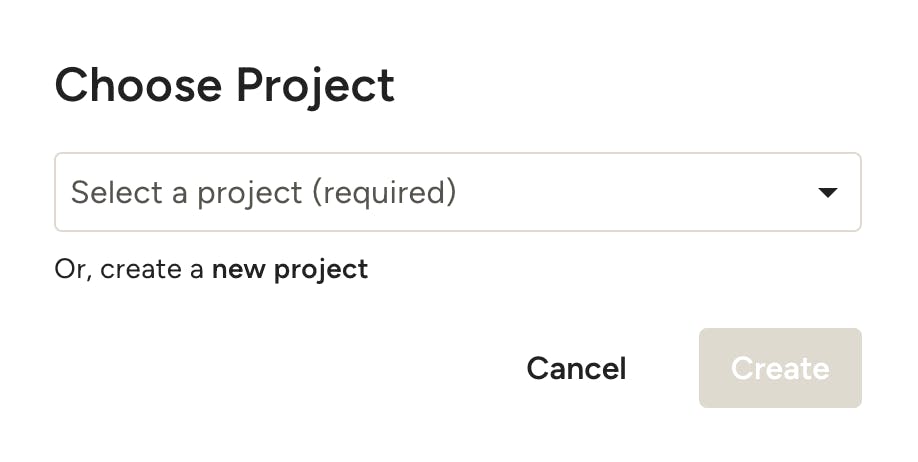This screenshot has width=918, height=462.
Task: Show project list using the down triangle
Action: click(827, 192)
